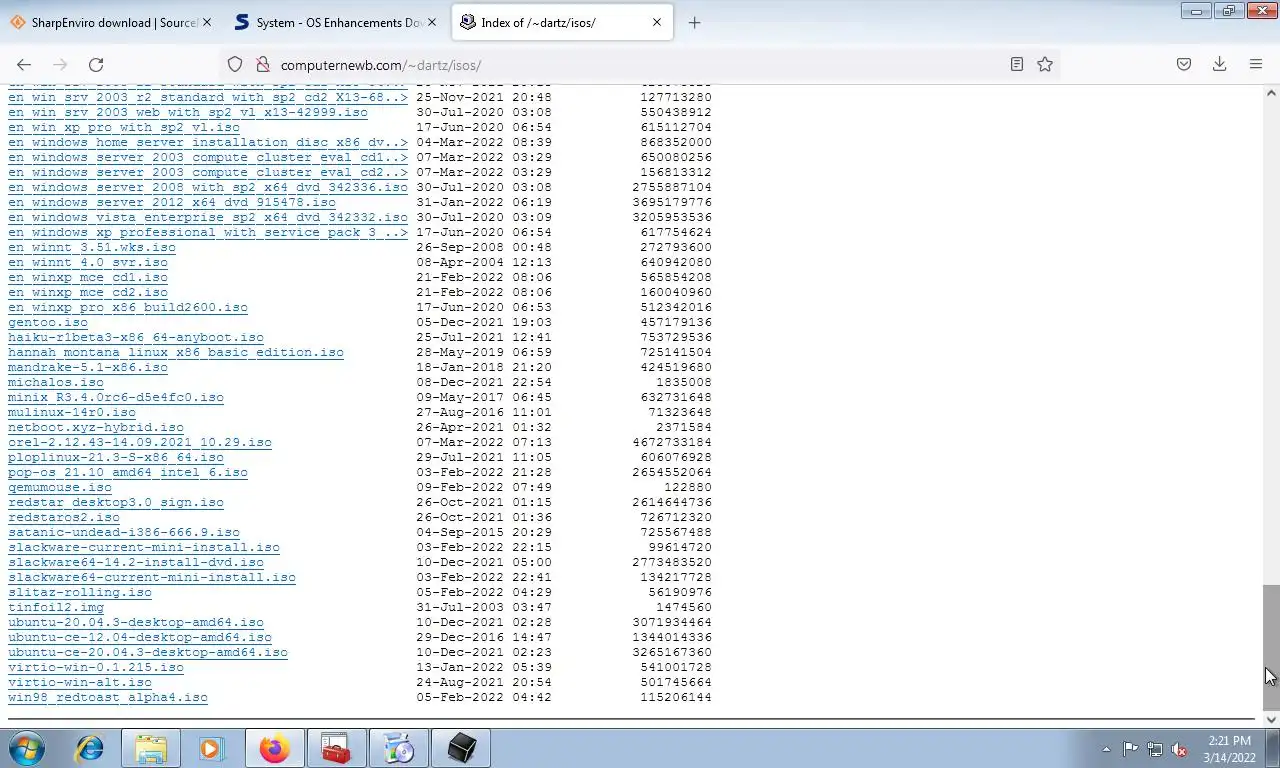Open the Pocket save icon

(1184, 64)
